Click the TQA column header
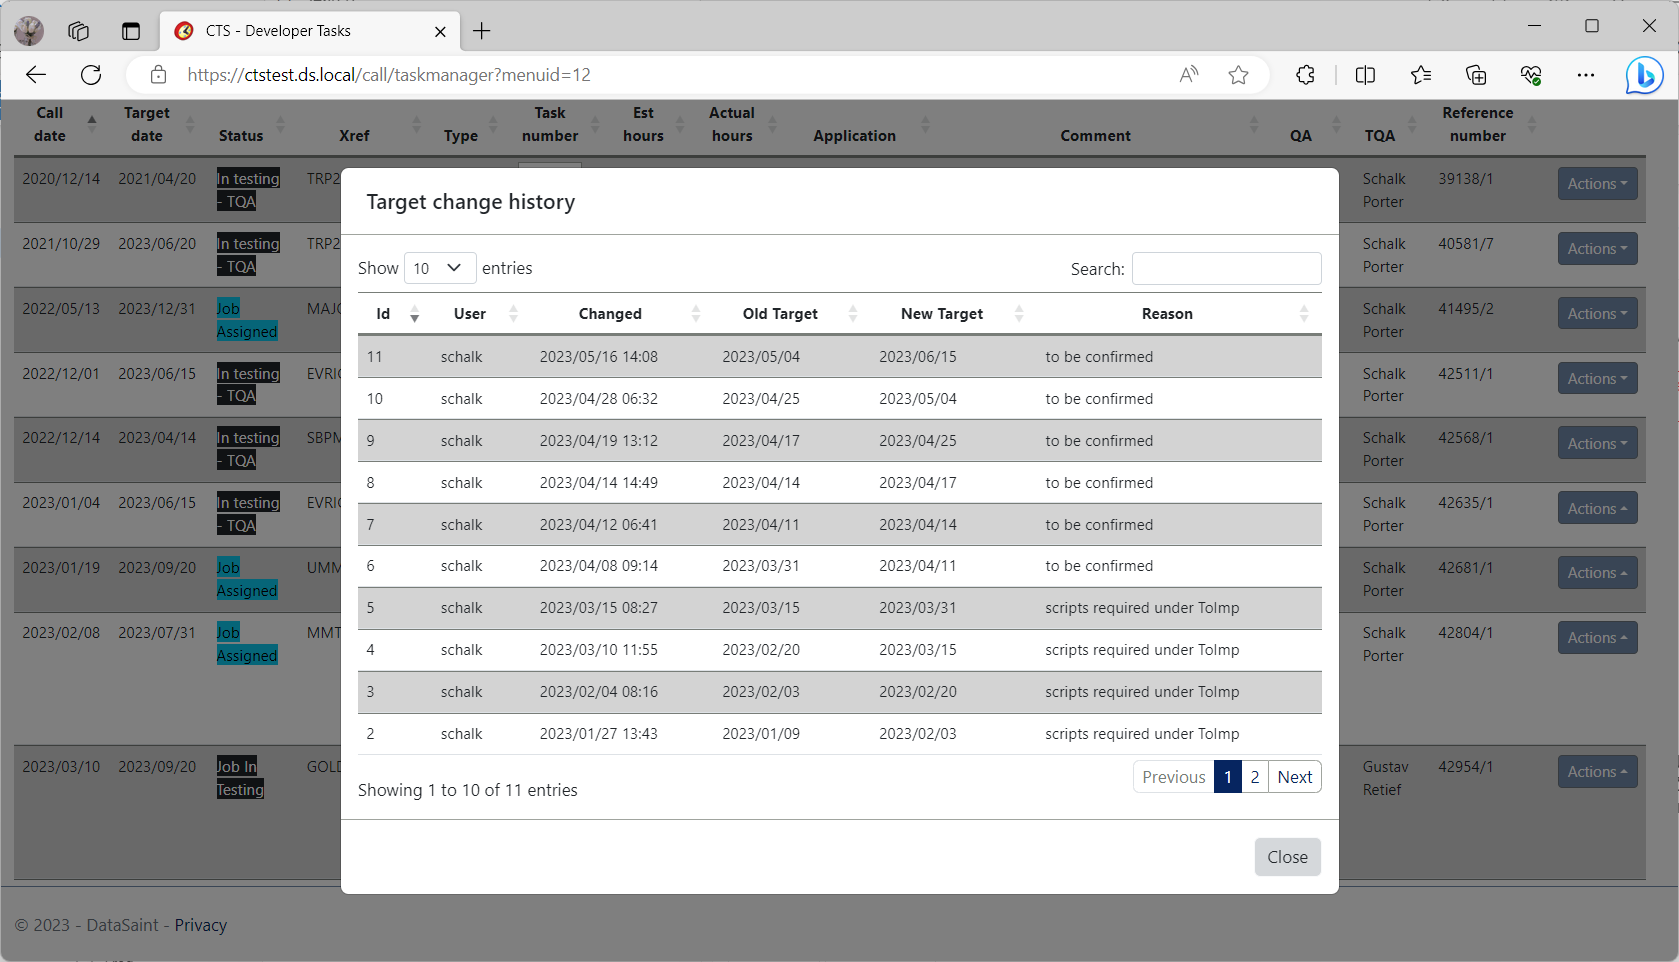Image resolution: width=1679 pixels, height=962 pixels. 1379,136
